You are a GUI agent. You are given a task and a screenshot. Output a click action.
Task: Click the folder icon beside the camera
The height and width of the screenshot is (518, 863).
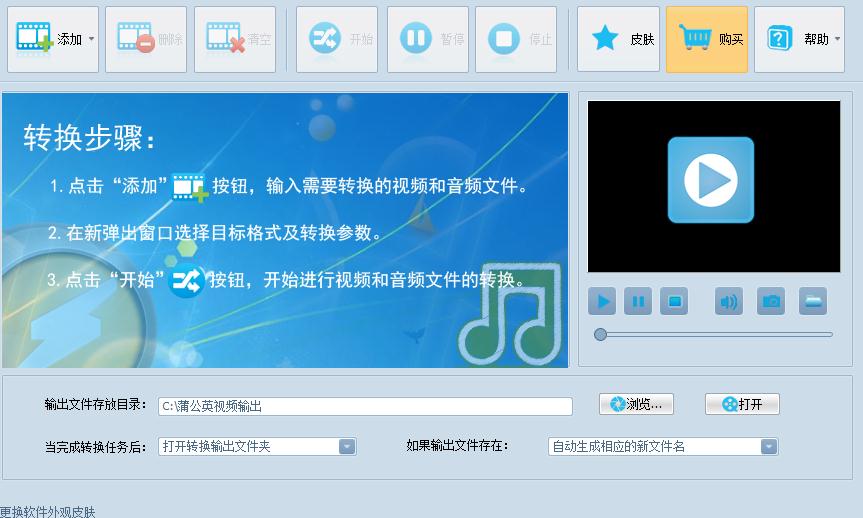(x=813, y=301)
